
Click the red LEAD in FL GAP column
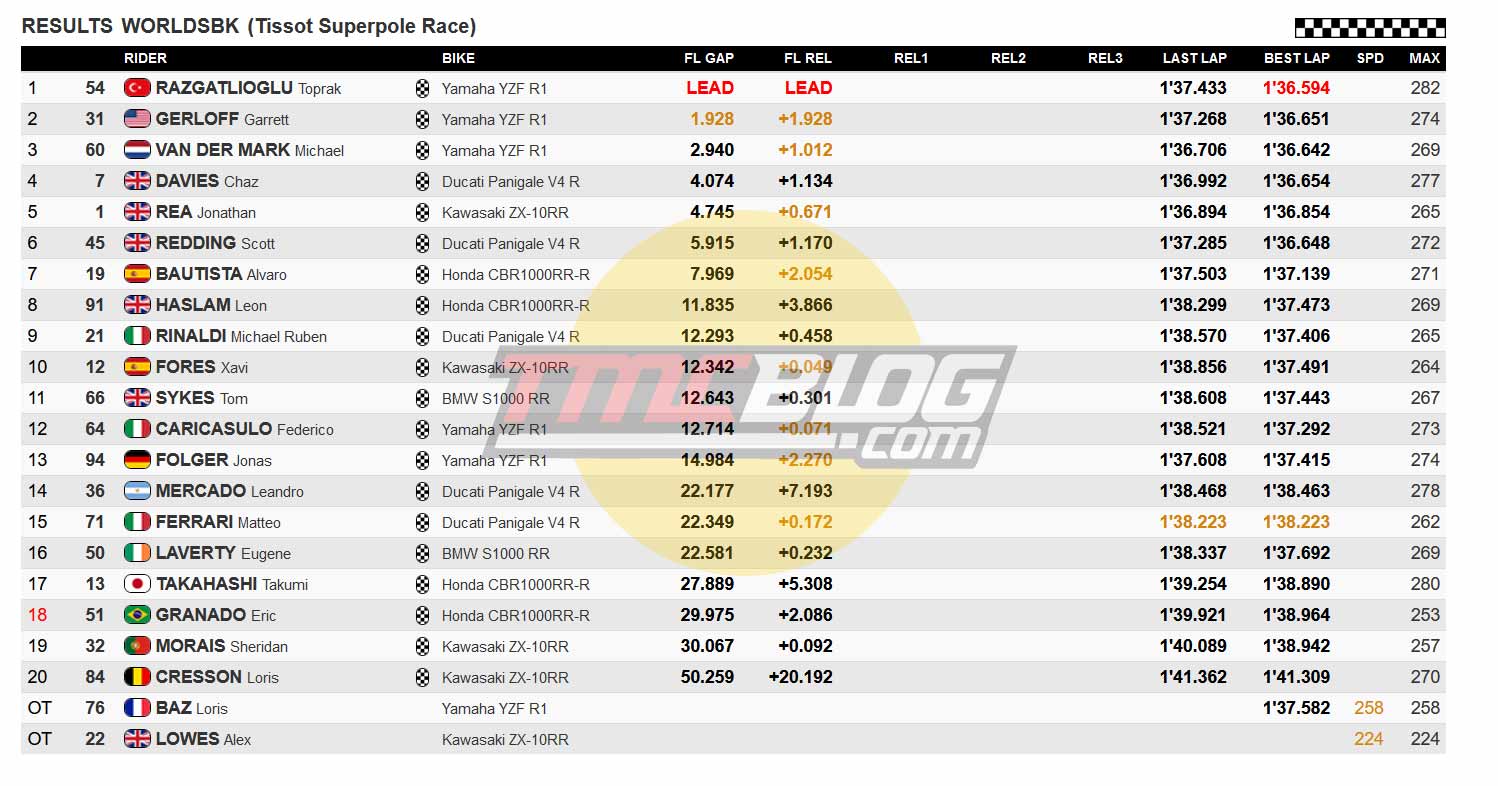[710, 88]
